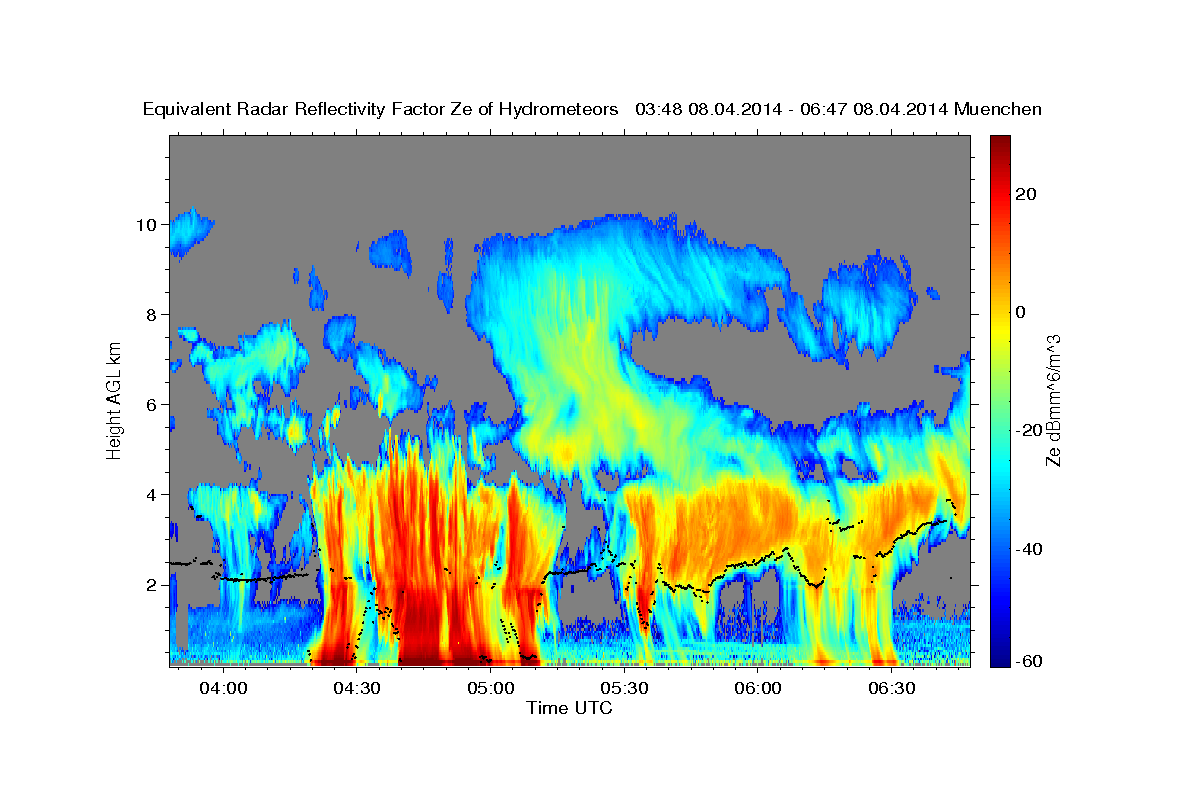Click the 'Time UTC' x-axis label

[x=569, y=708]
